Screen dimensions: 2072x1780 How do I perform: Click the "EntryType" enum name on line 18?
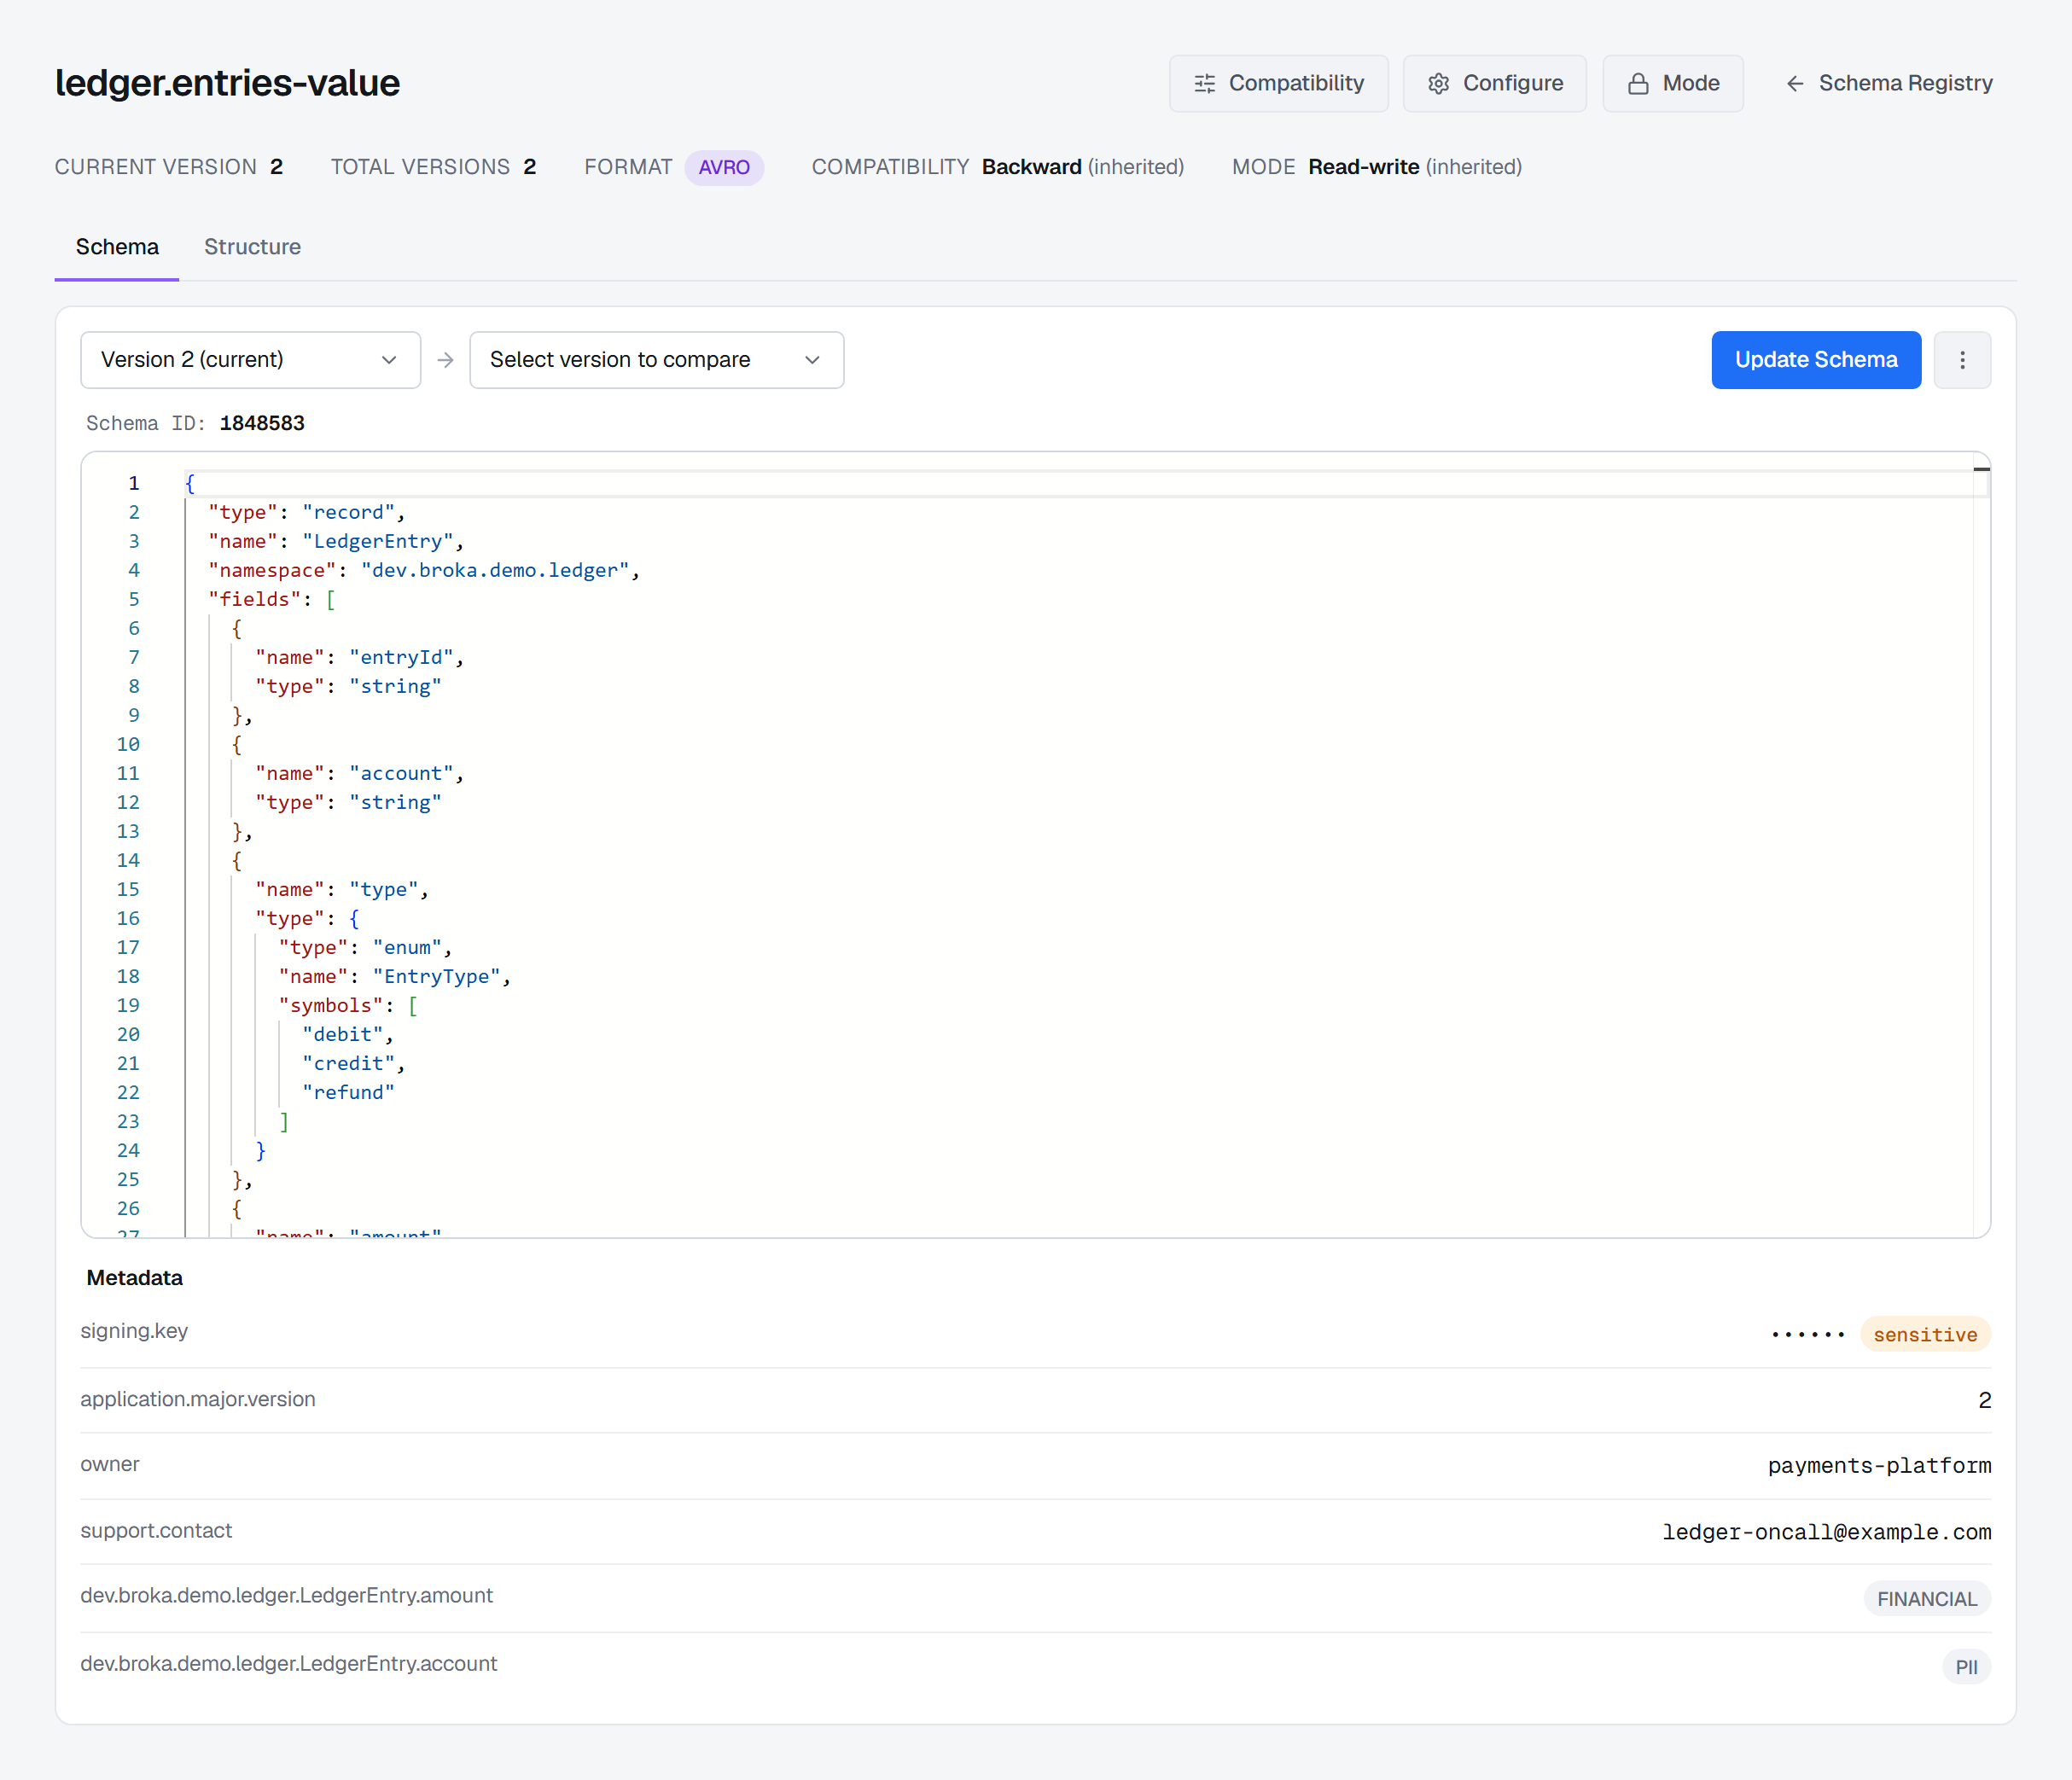(436, 976)
